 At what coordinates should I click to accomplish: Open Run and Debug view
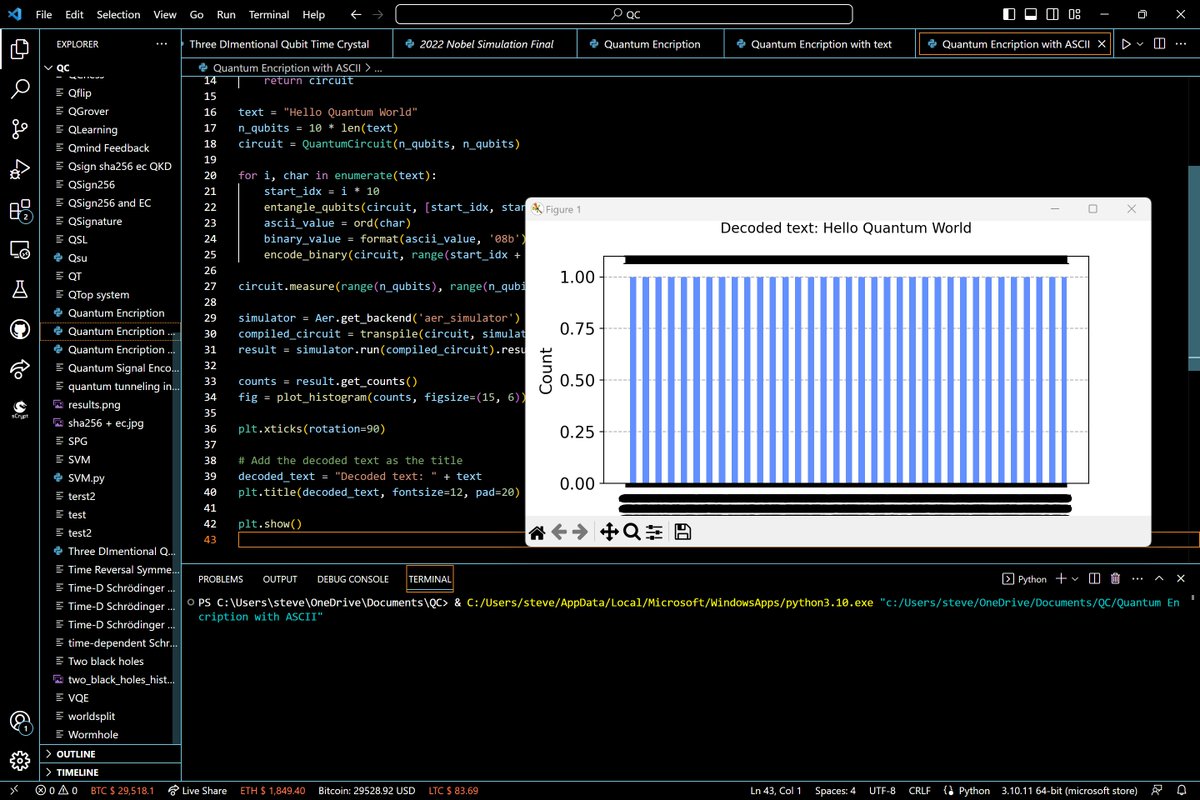(x=20, y=170)
